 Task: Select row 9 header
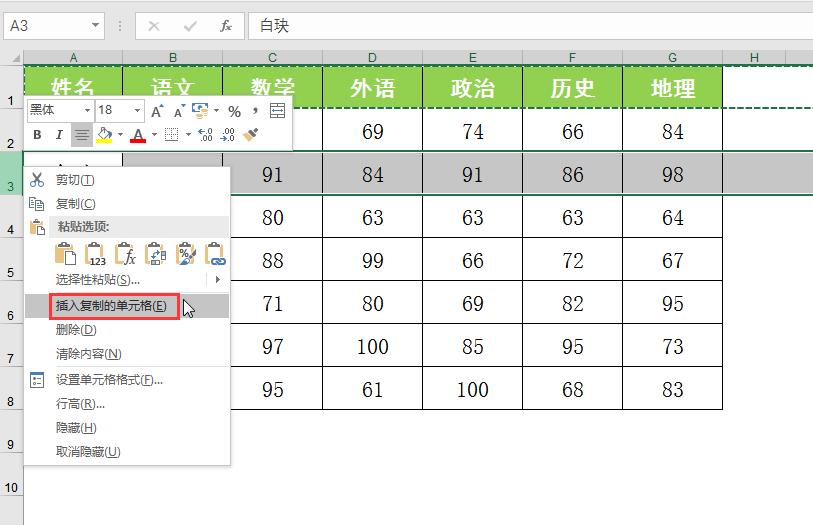coord(11,432)
